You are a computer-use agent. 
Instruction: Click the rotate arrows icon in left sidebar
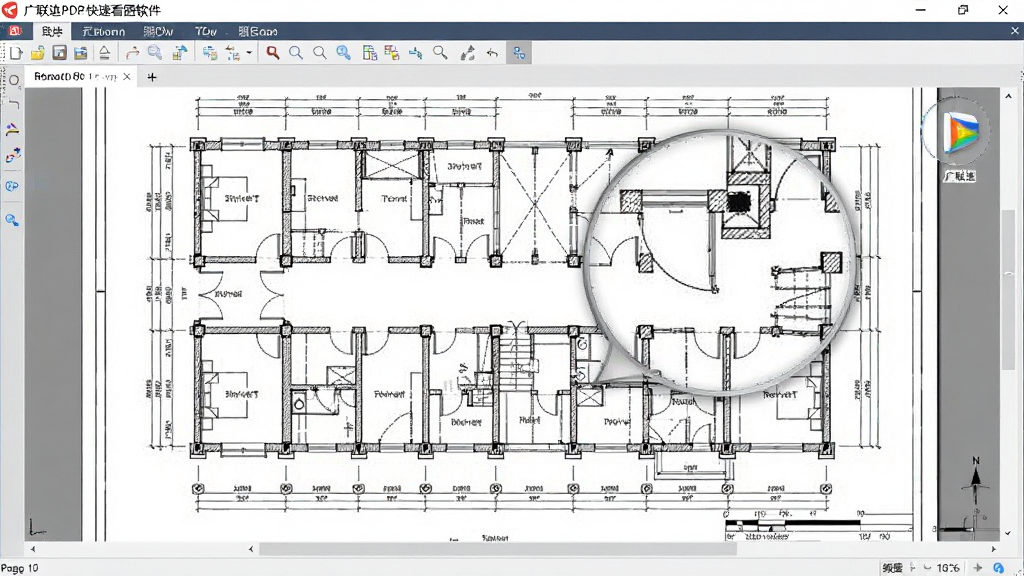[13, 155]
